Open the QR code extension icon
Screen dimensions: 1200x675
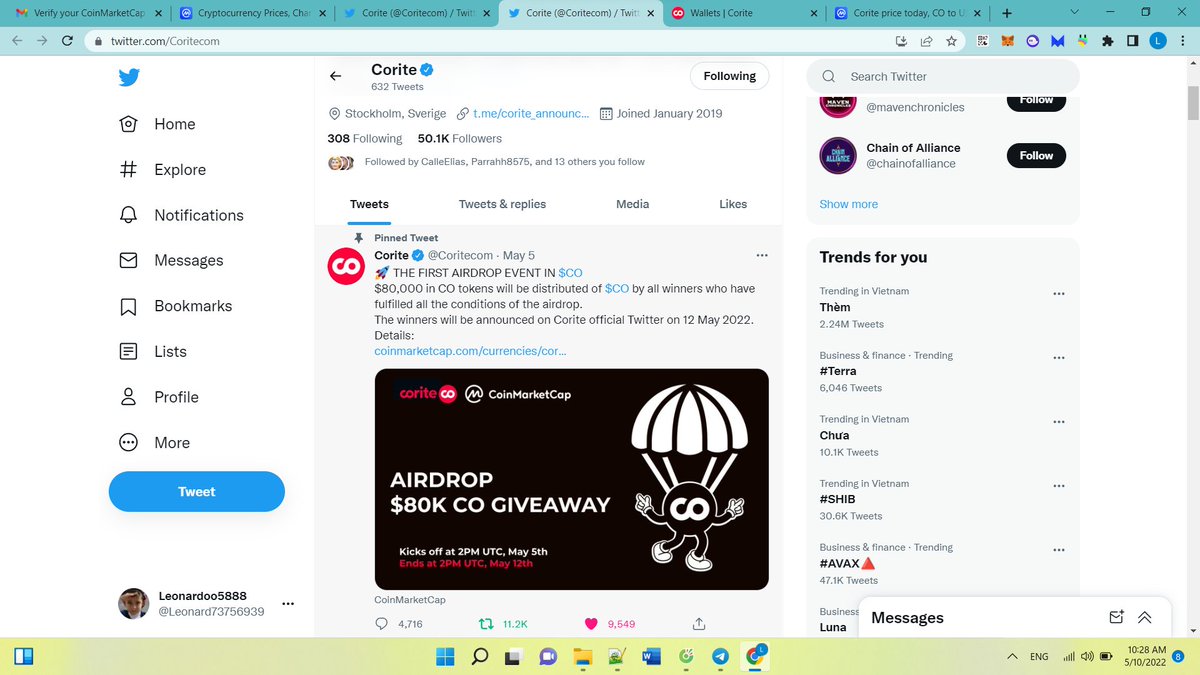tap(983, 41)
